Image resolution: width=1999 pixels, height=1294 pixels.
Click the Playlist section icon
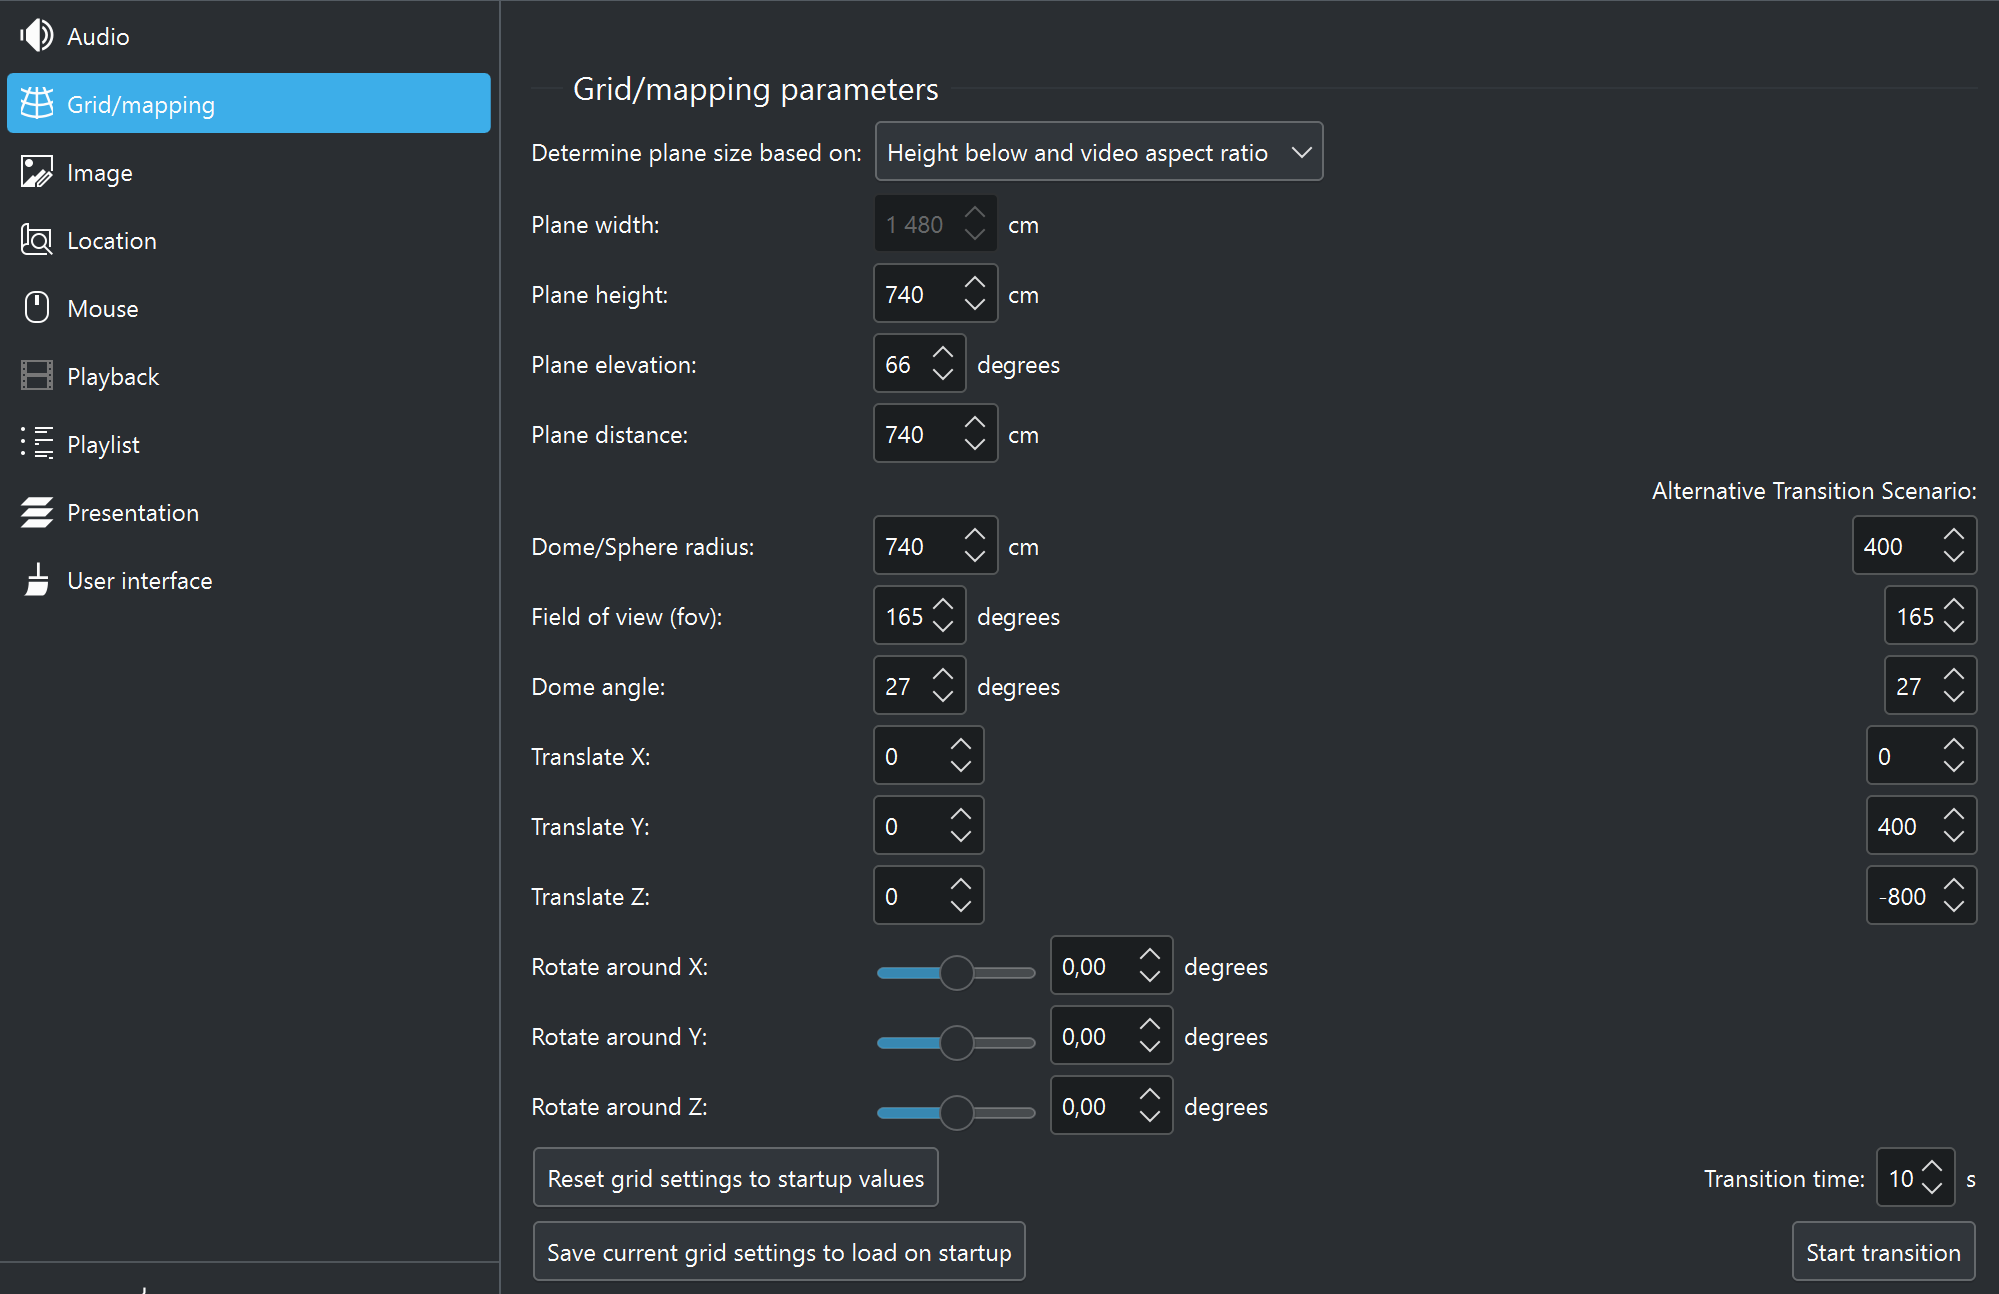(x=35, y=442)
